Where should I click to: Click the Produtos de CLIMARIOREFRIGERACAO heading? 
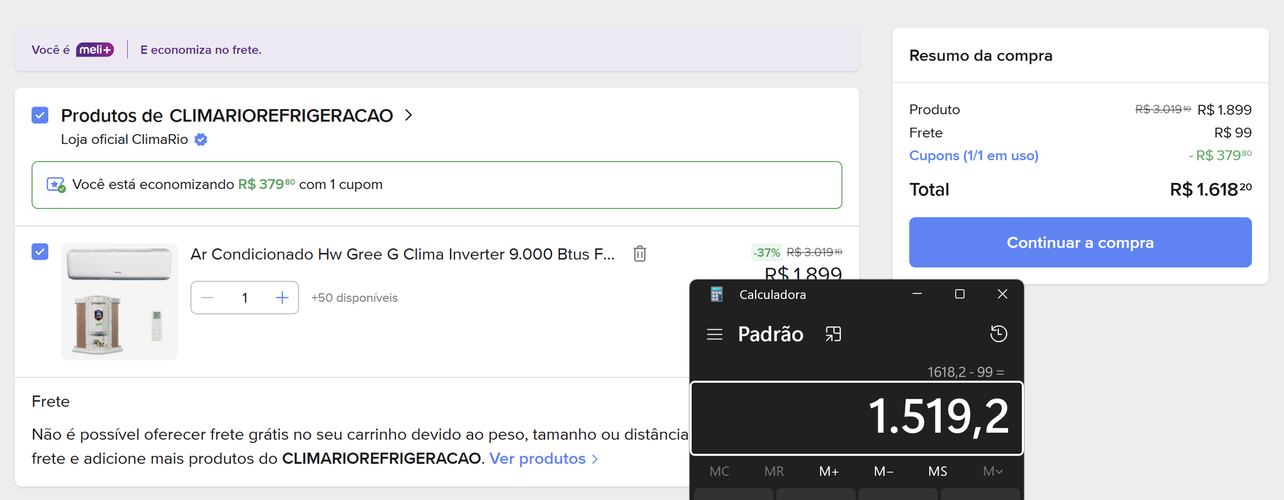(227, 115)
